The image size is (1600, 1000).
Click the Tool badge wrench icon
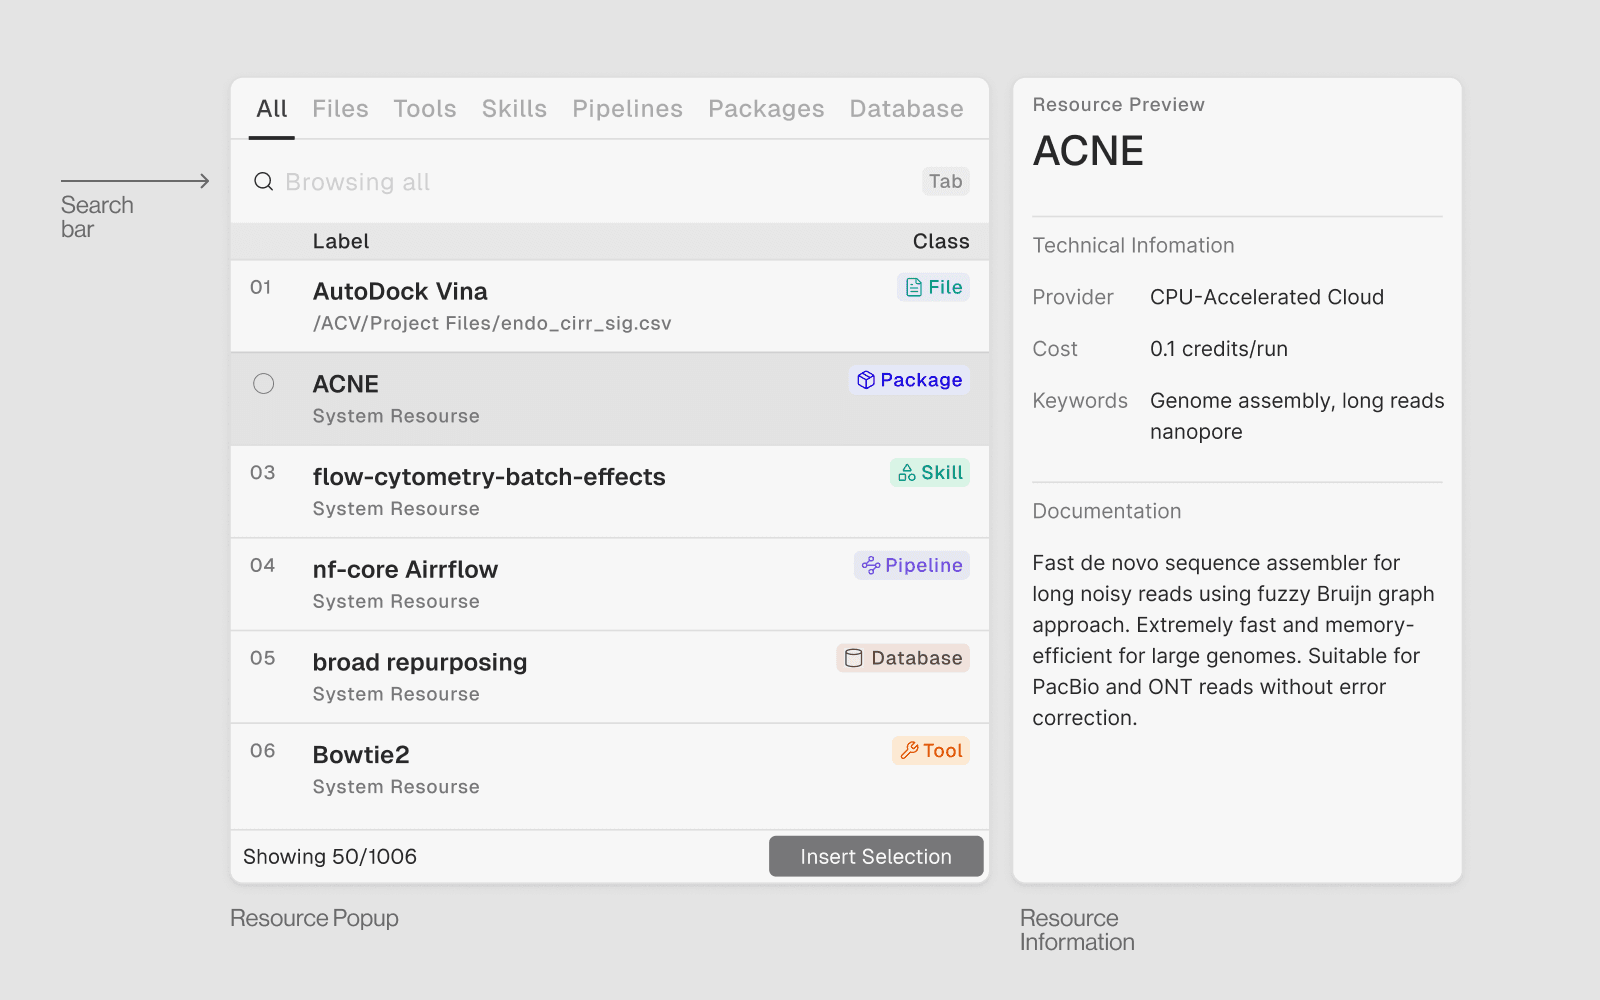coord(909,751)
